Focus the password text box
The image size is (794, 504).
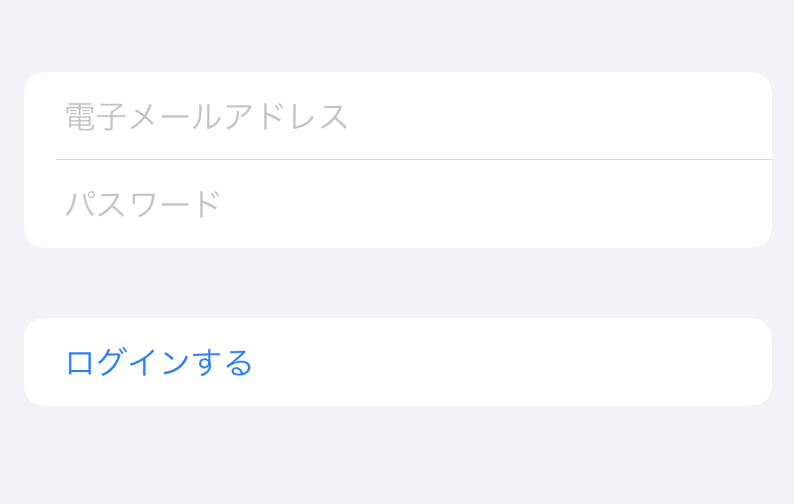click(398, 204)
